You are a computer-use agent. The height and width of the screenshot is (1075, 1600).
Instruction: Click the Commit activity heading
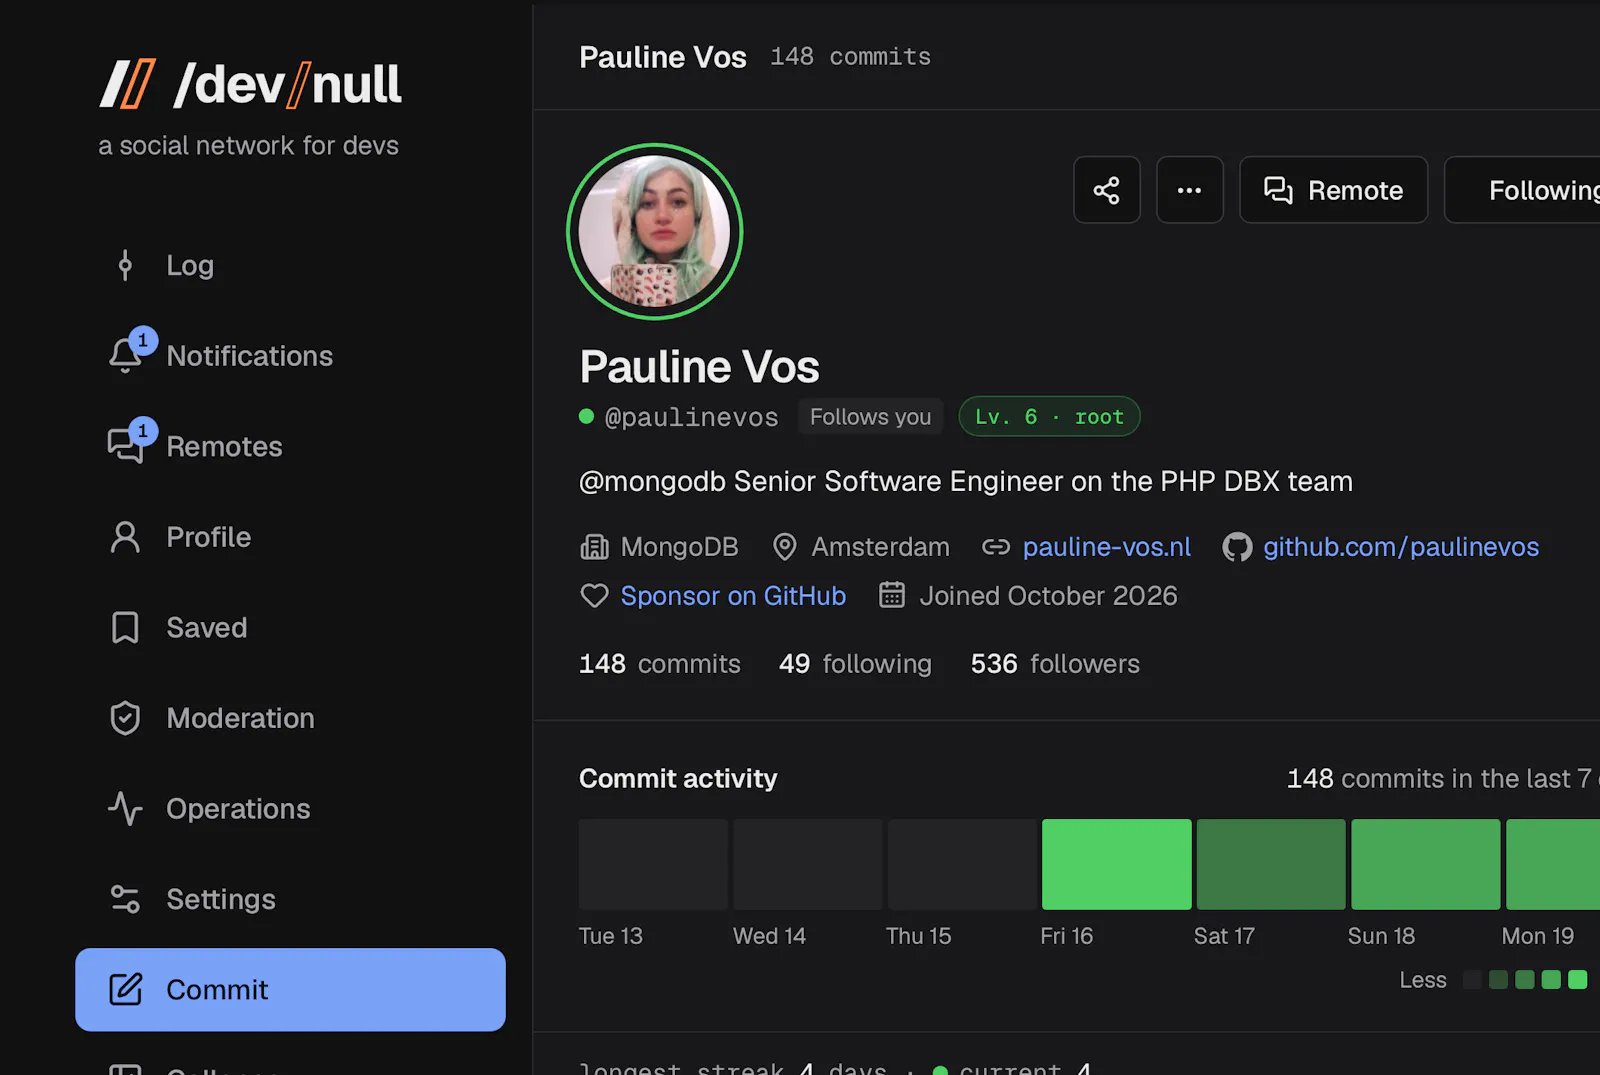678,779
